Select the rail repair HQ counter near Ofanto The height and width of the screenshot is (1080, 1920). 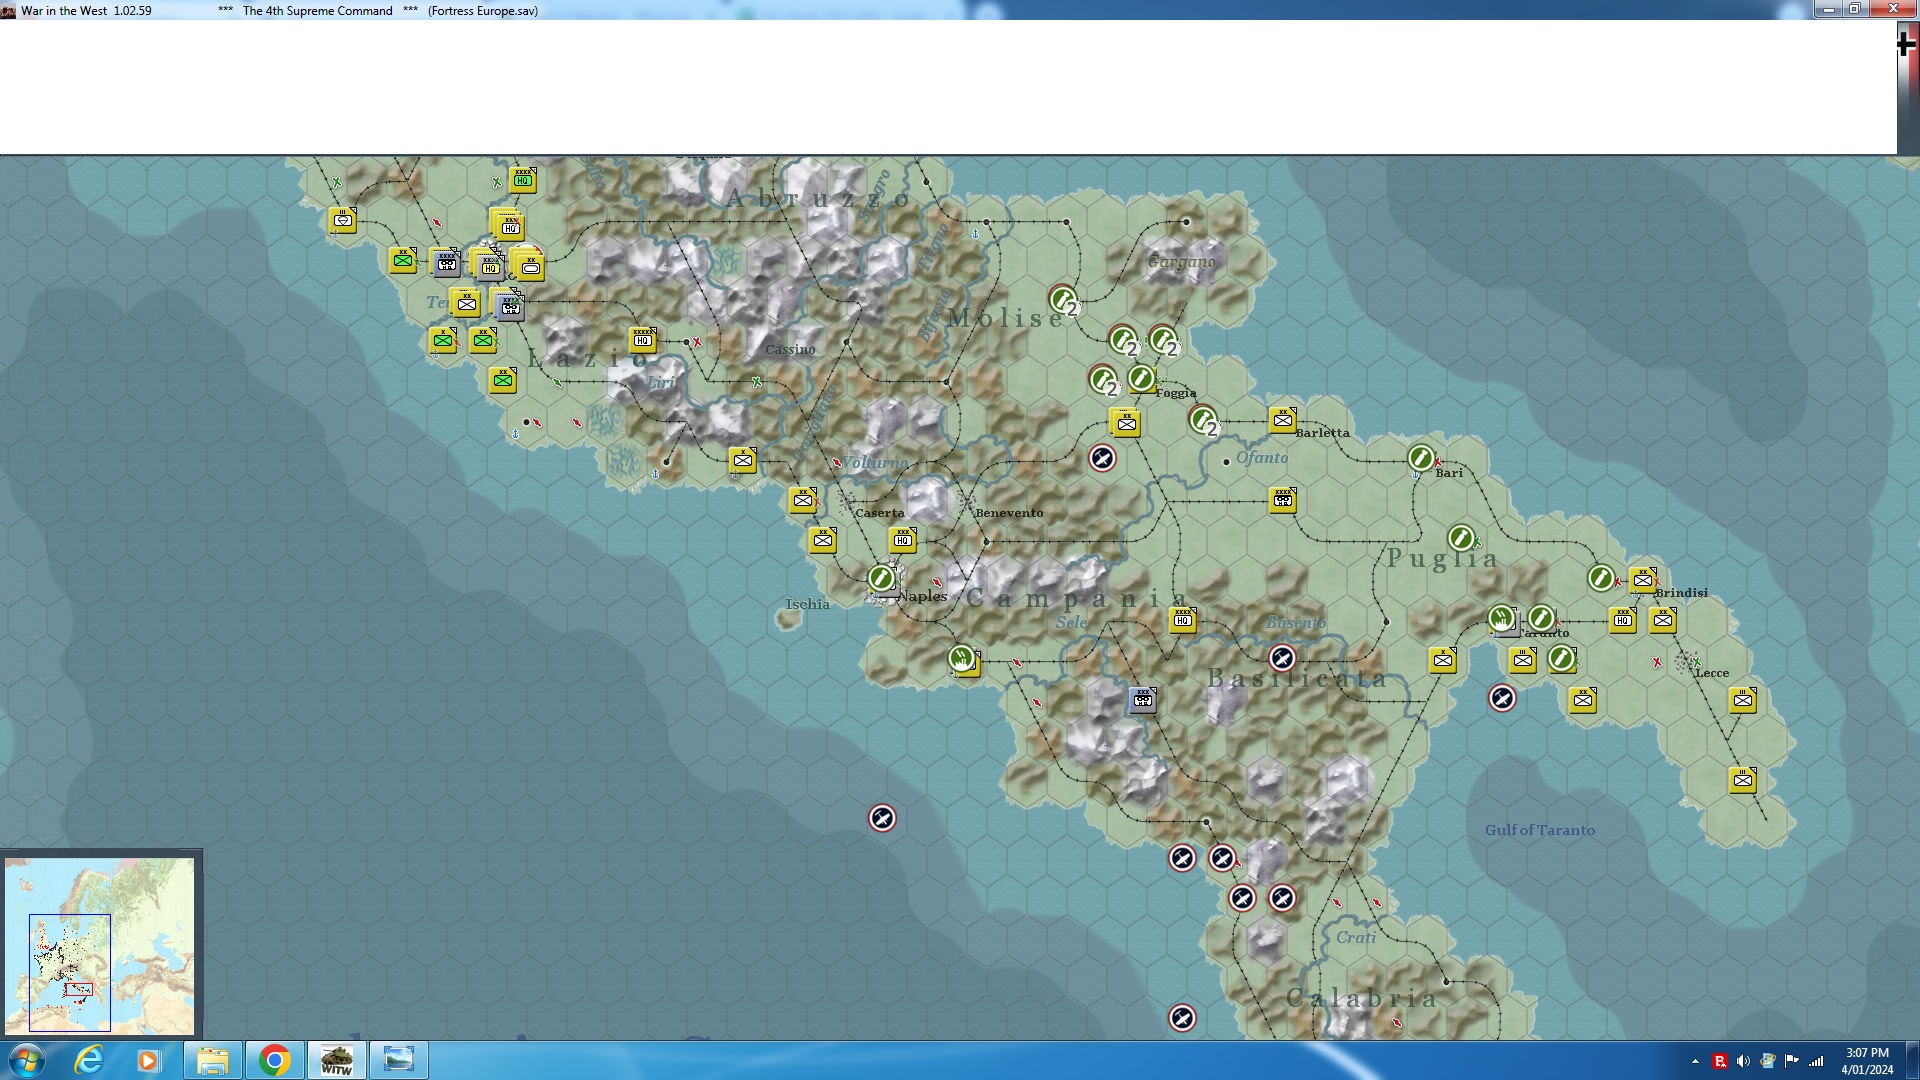[1283, 500]
